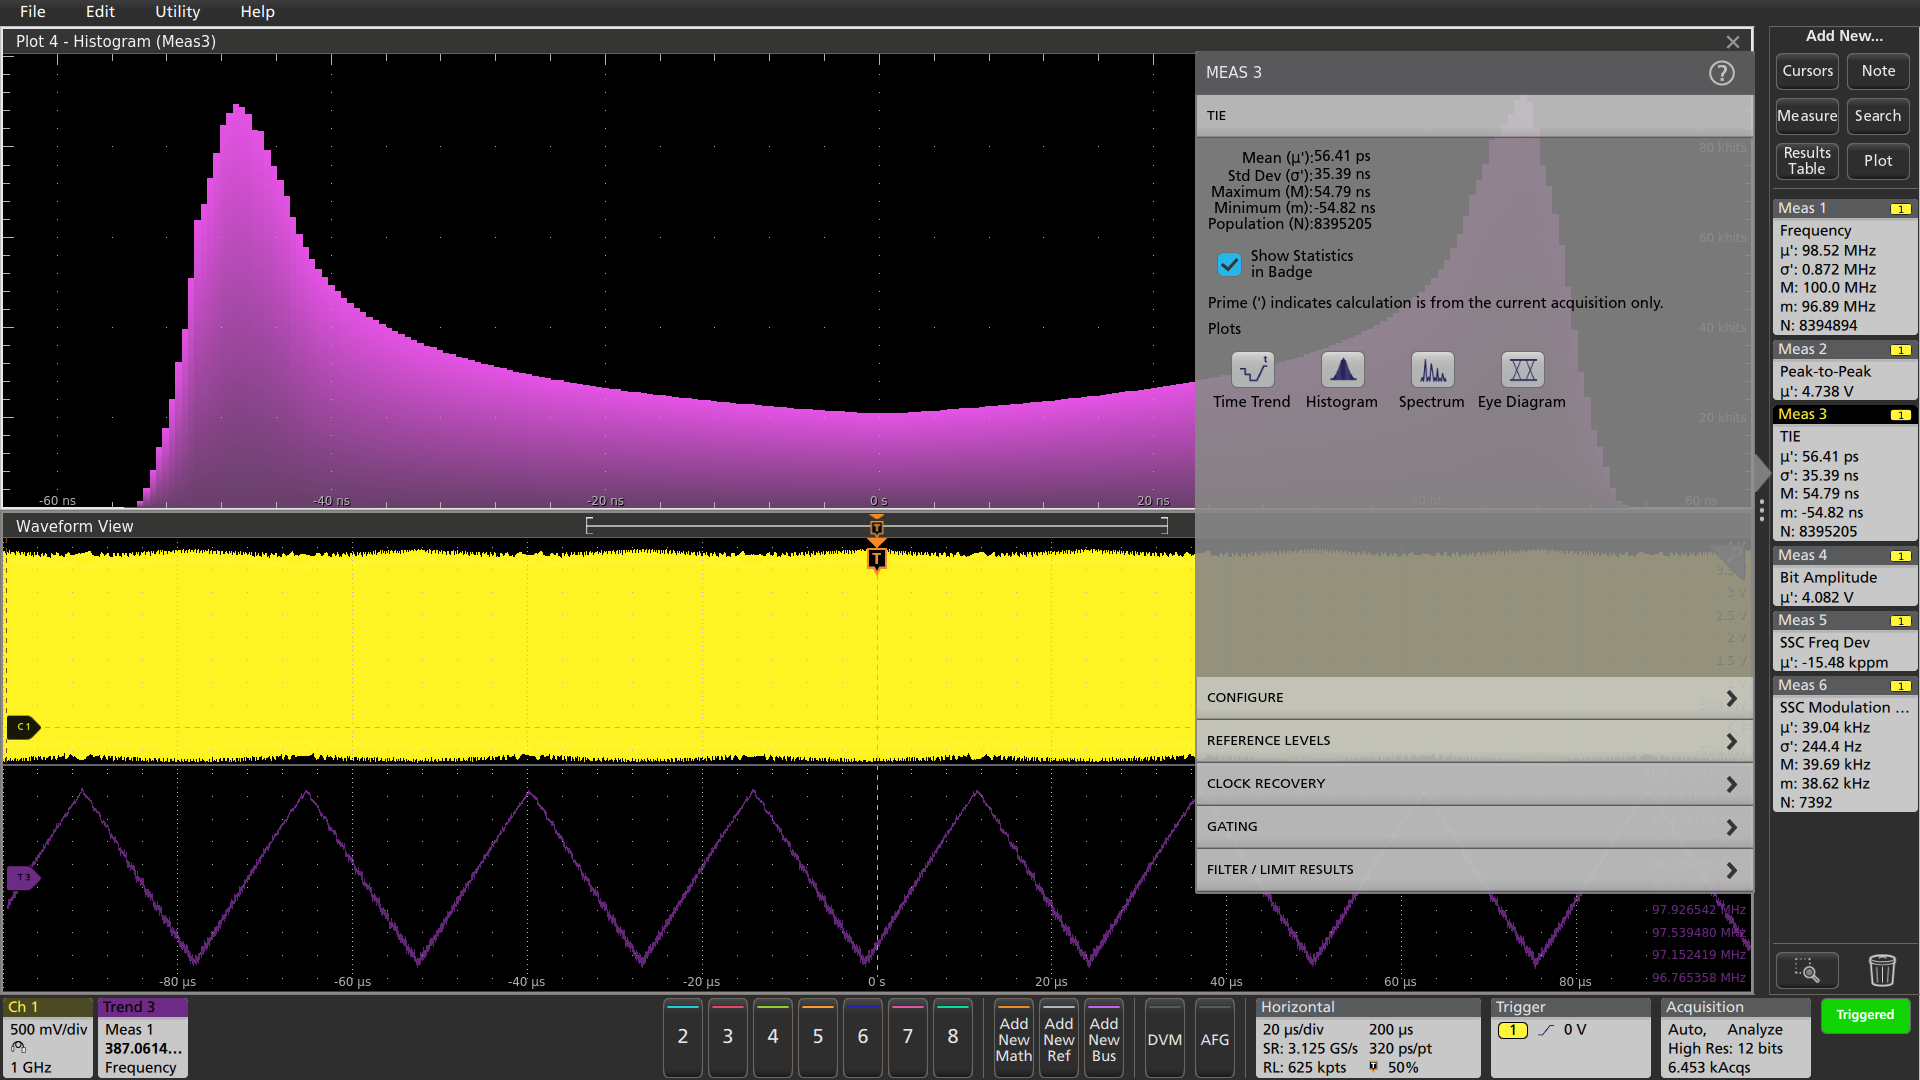Add new Cursors from the sidebar
This screenshot has height=1080, width=1920.
coord(1806,71)
